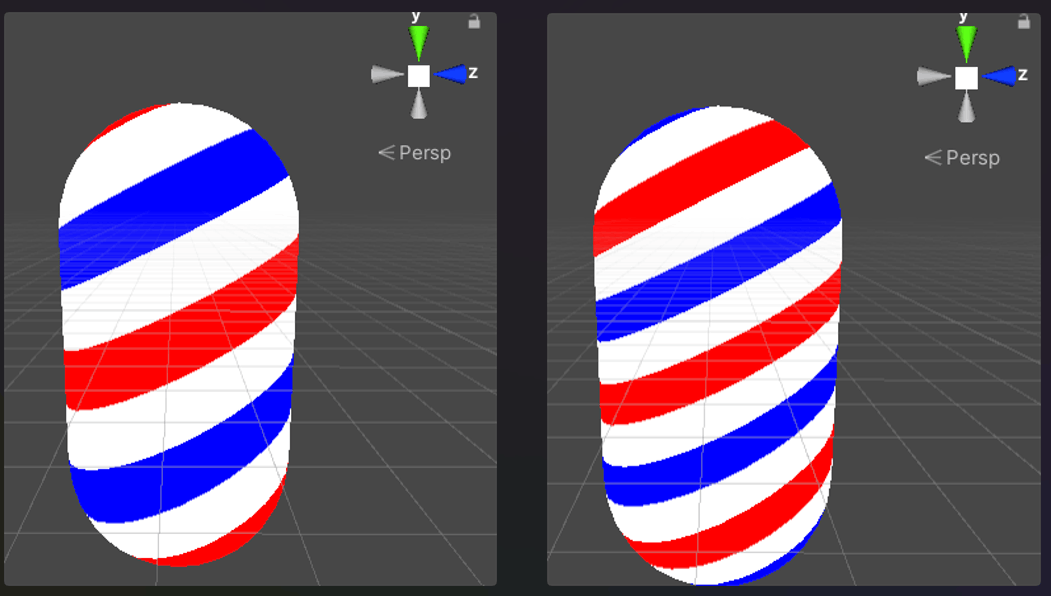Click the white center cube of right viewport gizmo
The height and width of the screenshot is (596, 1051).
[x=967, y=78]
